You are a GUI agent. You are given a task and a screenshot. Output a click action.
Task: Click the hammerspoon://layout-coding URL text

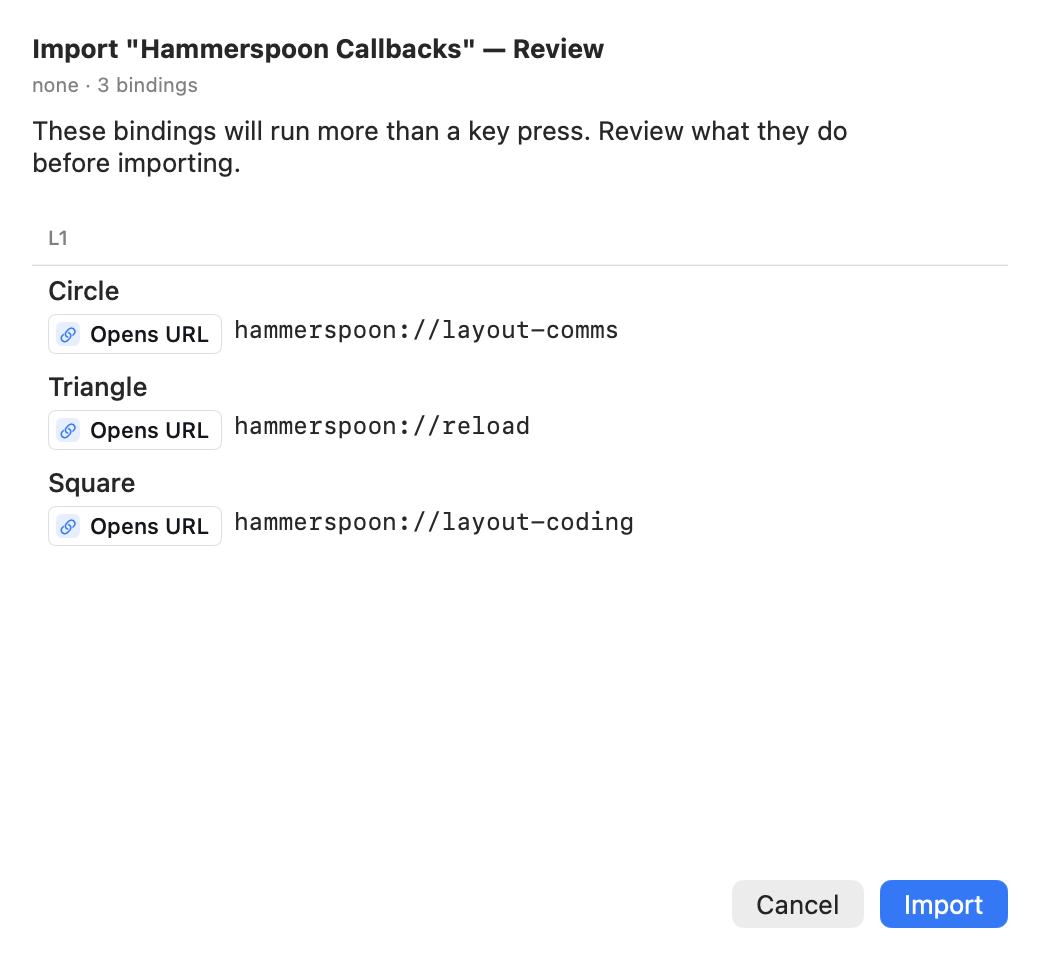click(434, 523)
